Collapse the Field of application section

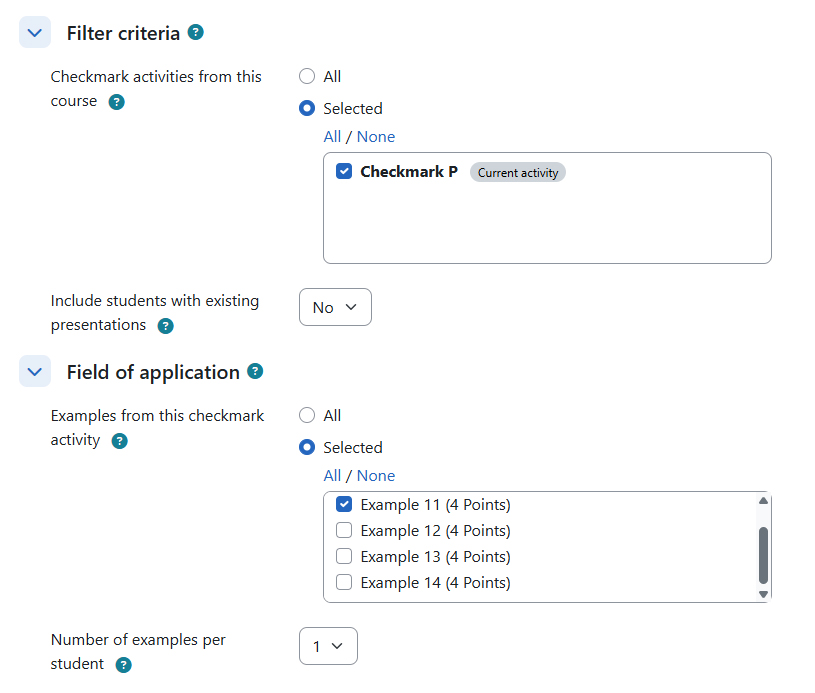pos(35,371)
